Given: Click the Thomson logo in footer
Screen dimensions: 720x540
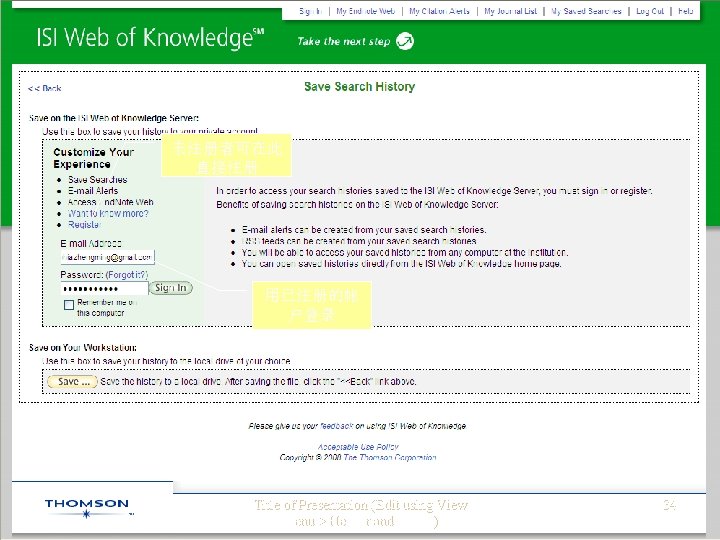Looking at the screenshot, I should pos(87,508).
